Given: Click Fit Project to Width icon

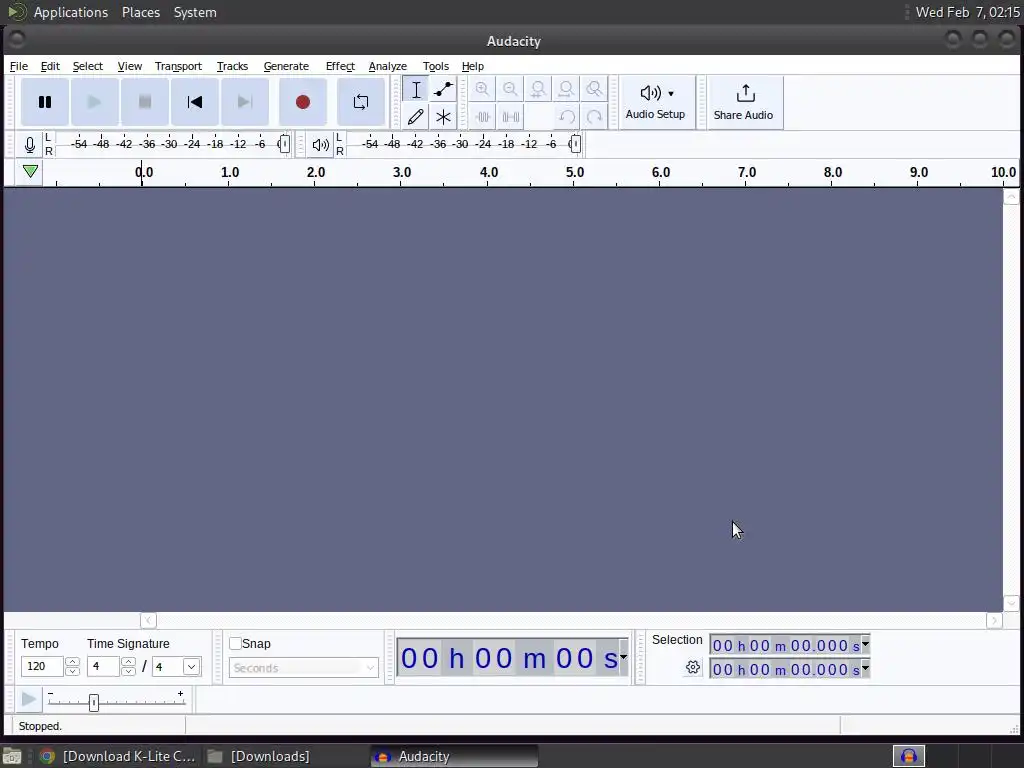Looking at the screenshot, I should coord(566,89).
